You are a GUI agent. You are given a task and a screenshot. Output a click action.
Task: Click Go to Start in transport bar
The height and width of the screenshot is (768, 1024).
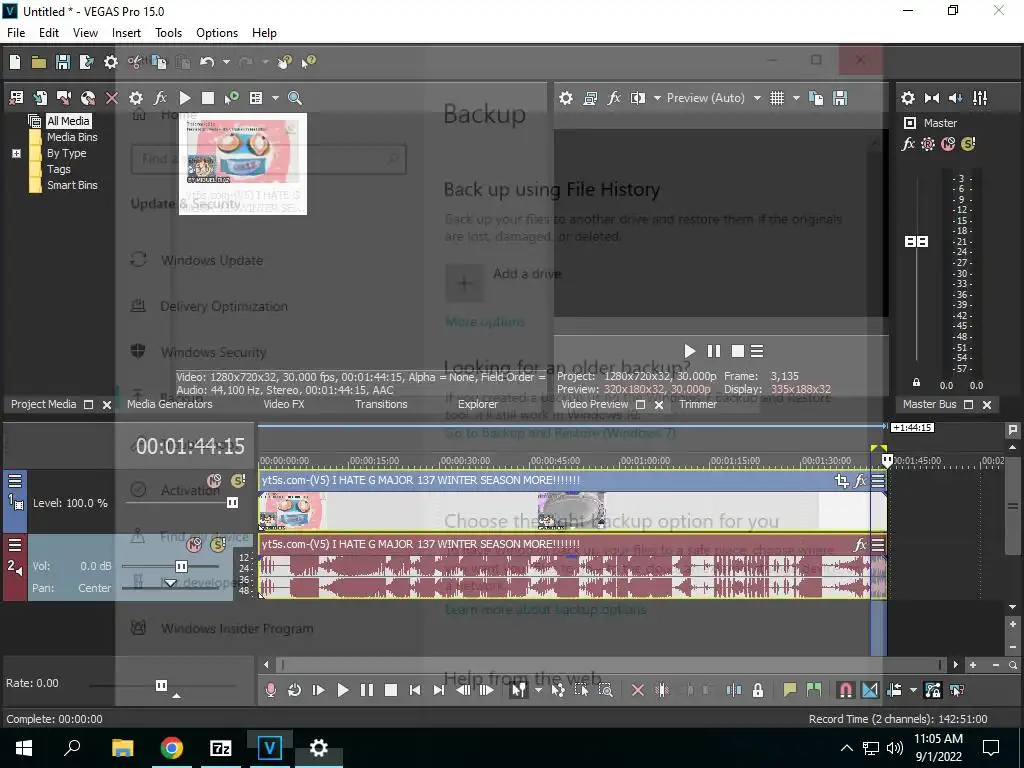tap(415, 690)
